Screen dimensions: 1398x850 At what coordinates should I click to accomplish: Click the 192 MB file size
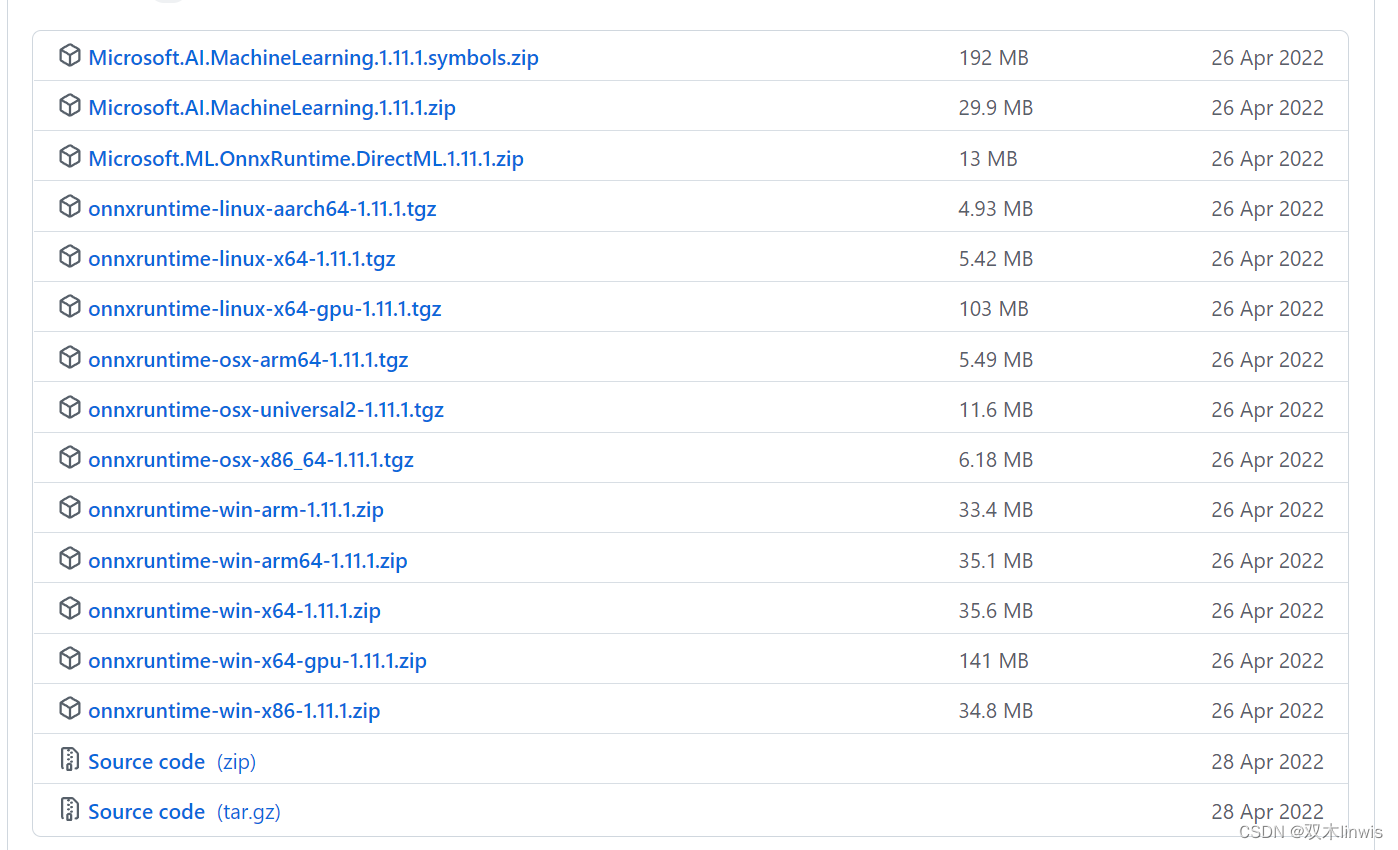[x=993, y=58]
